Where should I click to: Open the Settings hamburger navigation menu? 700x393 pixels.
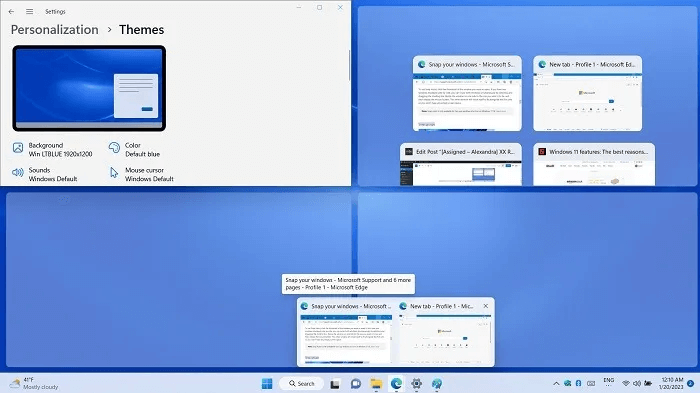(29, 12)
